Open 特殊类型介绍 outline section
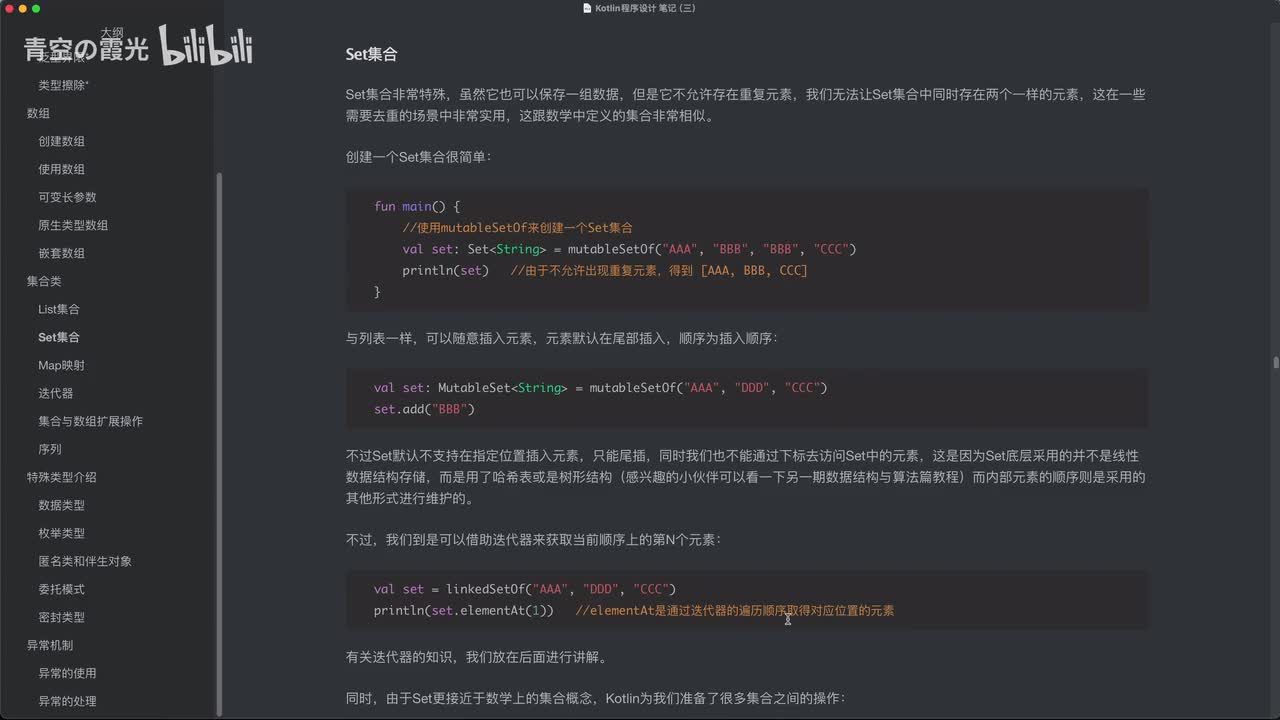Viewport: 1280px width, 720px height. click(x=61, y=477)
